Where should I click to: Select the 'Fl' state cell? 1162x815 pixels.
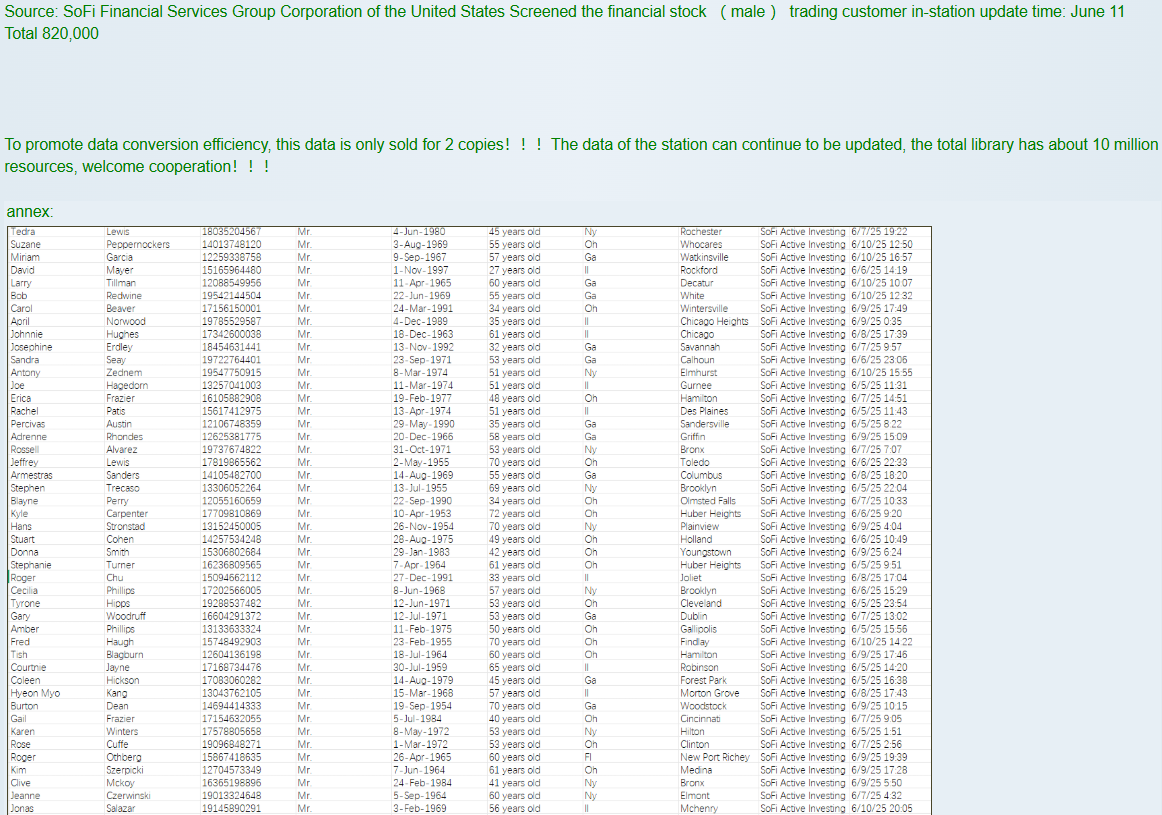[589, 757]
